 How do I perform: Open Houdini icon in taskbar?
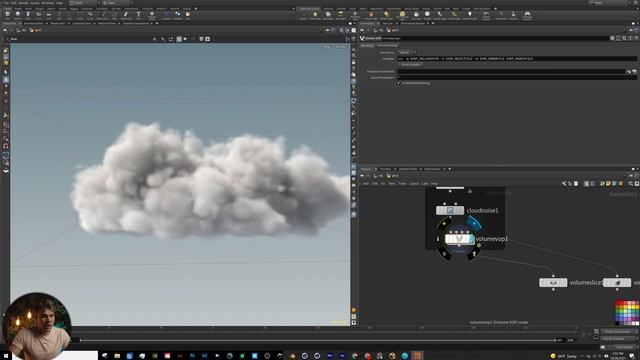(417, 356)
